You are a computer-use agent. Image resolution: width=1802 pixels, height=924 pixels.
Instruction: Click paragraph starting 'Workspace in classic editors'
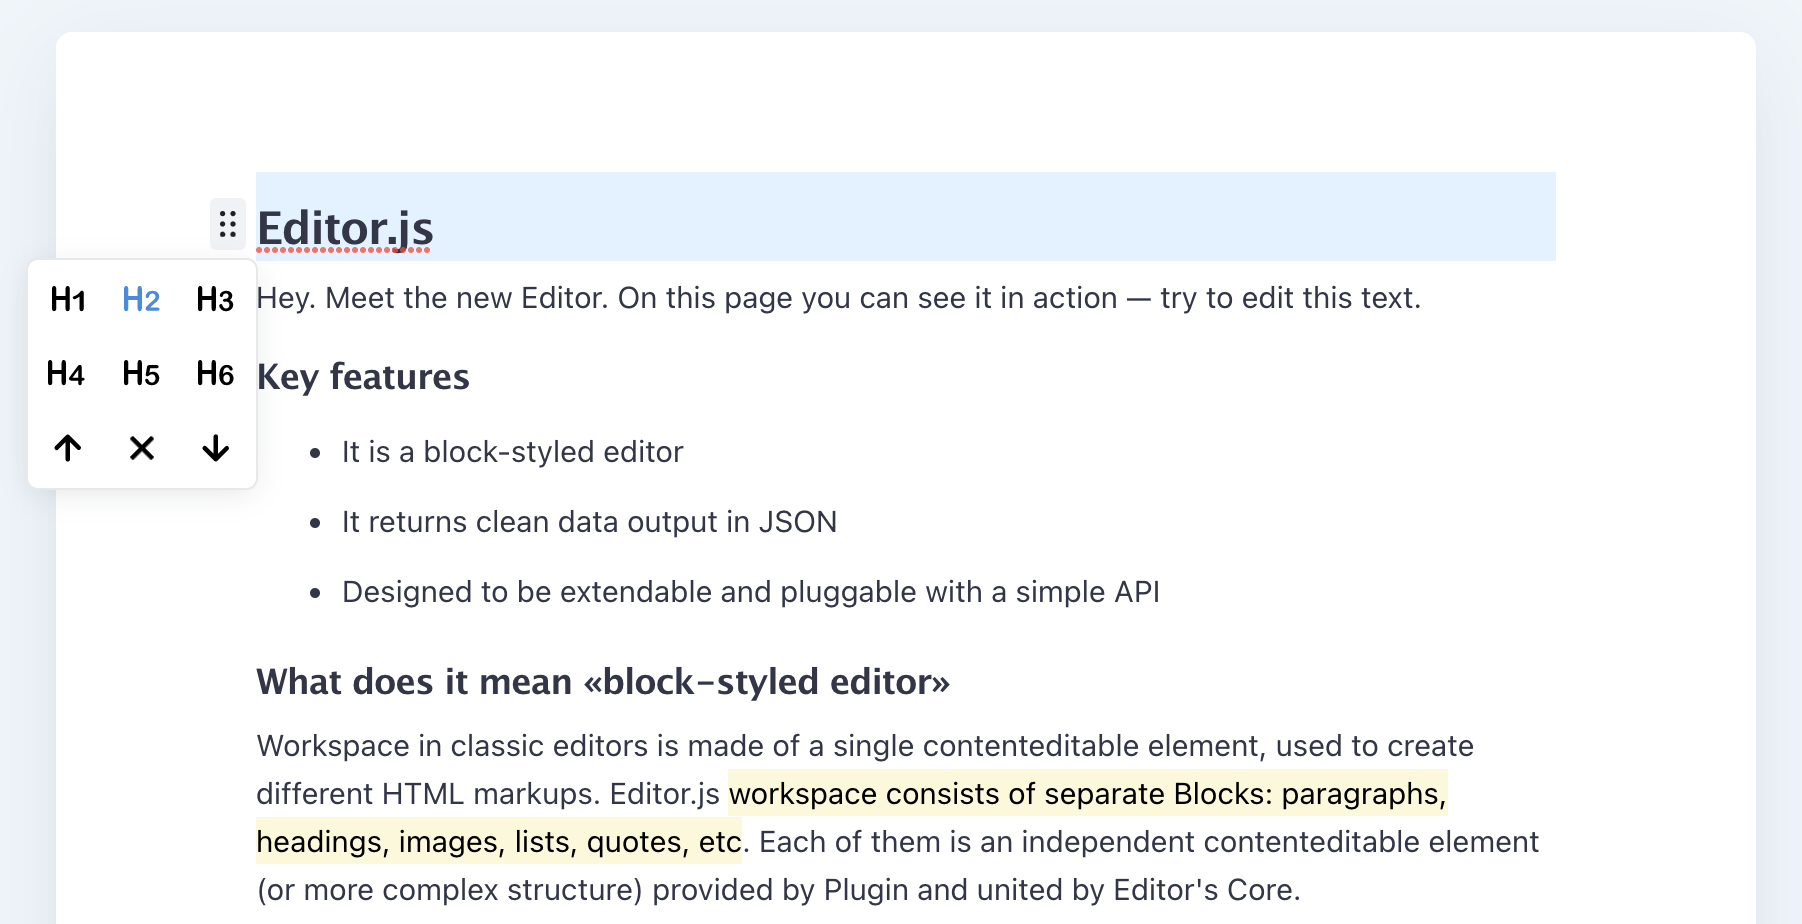click(864, 746)
